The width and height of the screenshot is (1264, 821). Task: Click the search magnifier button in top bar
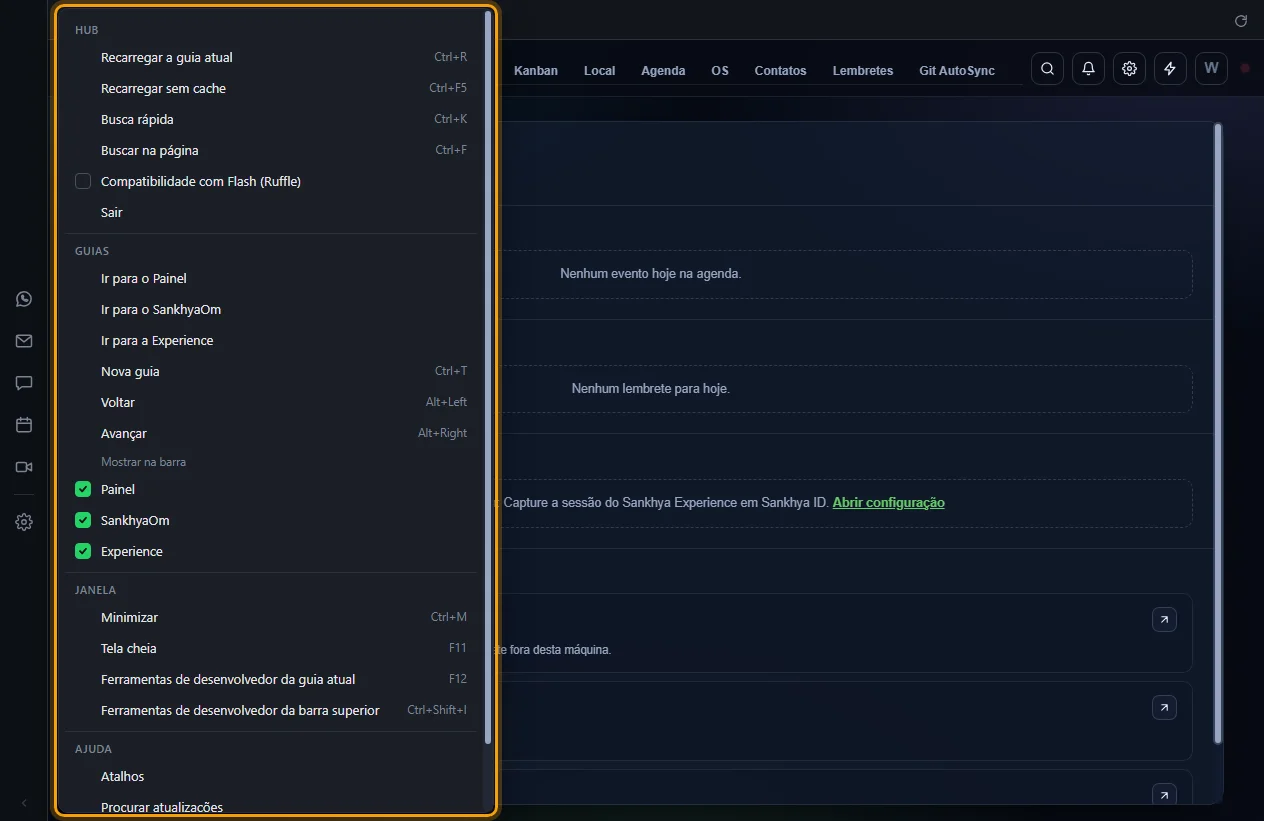[x=1047, y=69]
